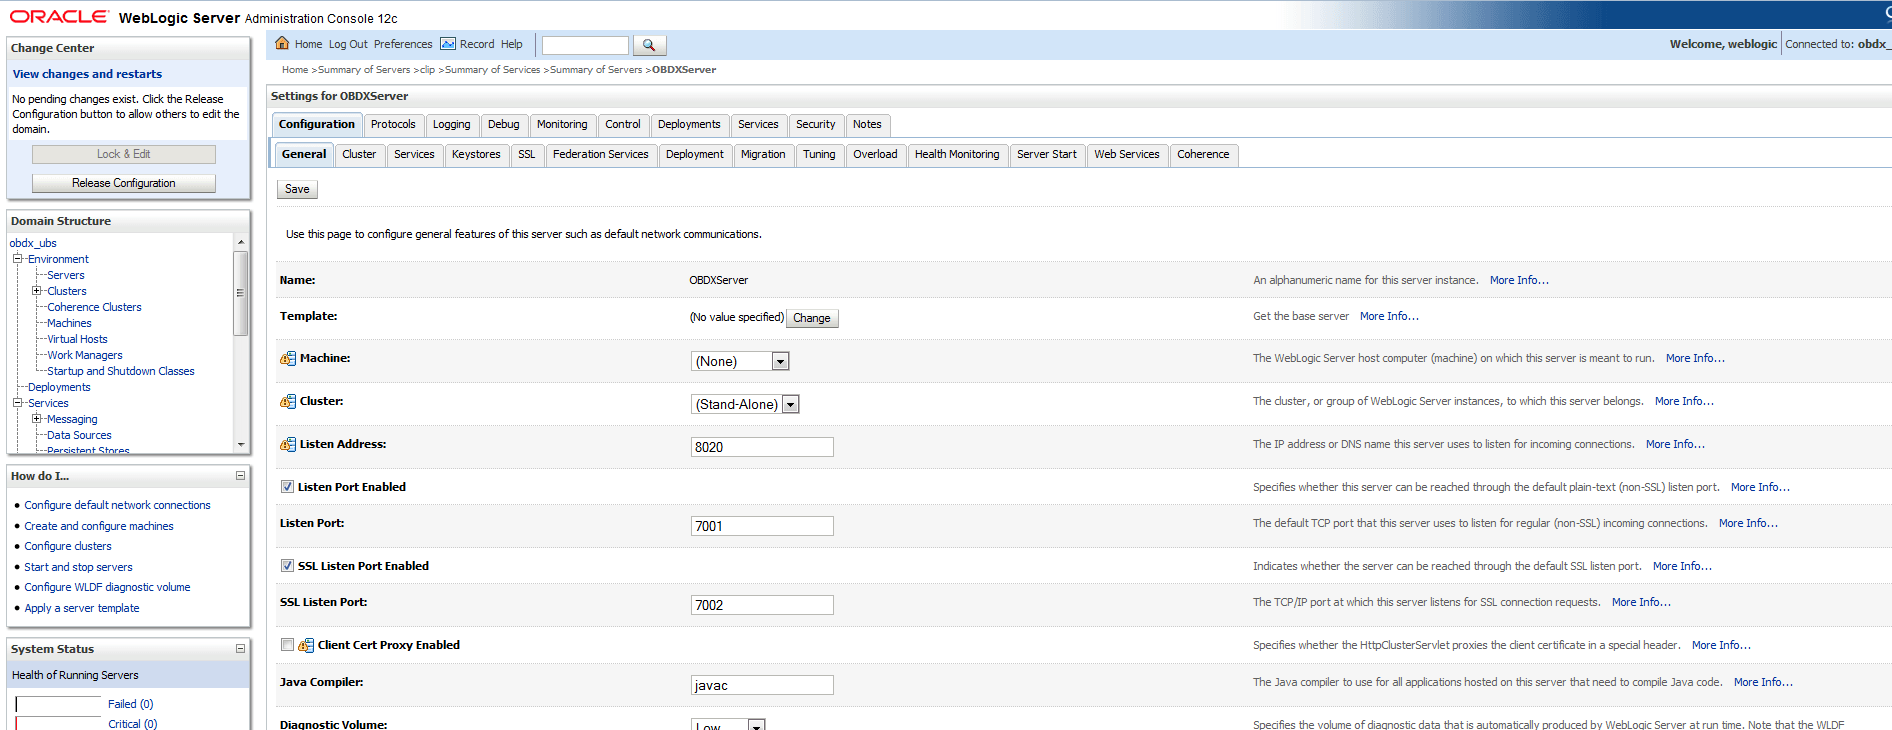
Task: Click the Lock & Edit button
Action: click(x=124, y=154)
